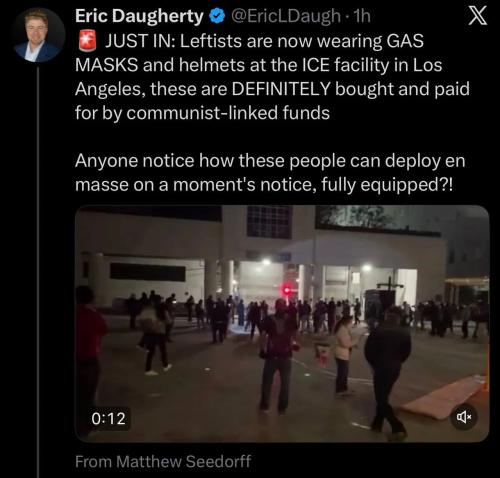Image resolution: width=500 pixels, height=478 pixels.
Task: Click the paragraph starting "Anyone notice how"
Action: pyautogui.click(x=270, y=172)
